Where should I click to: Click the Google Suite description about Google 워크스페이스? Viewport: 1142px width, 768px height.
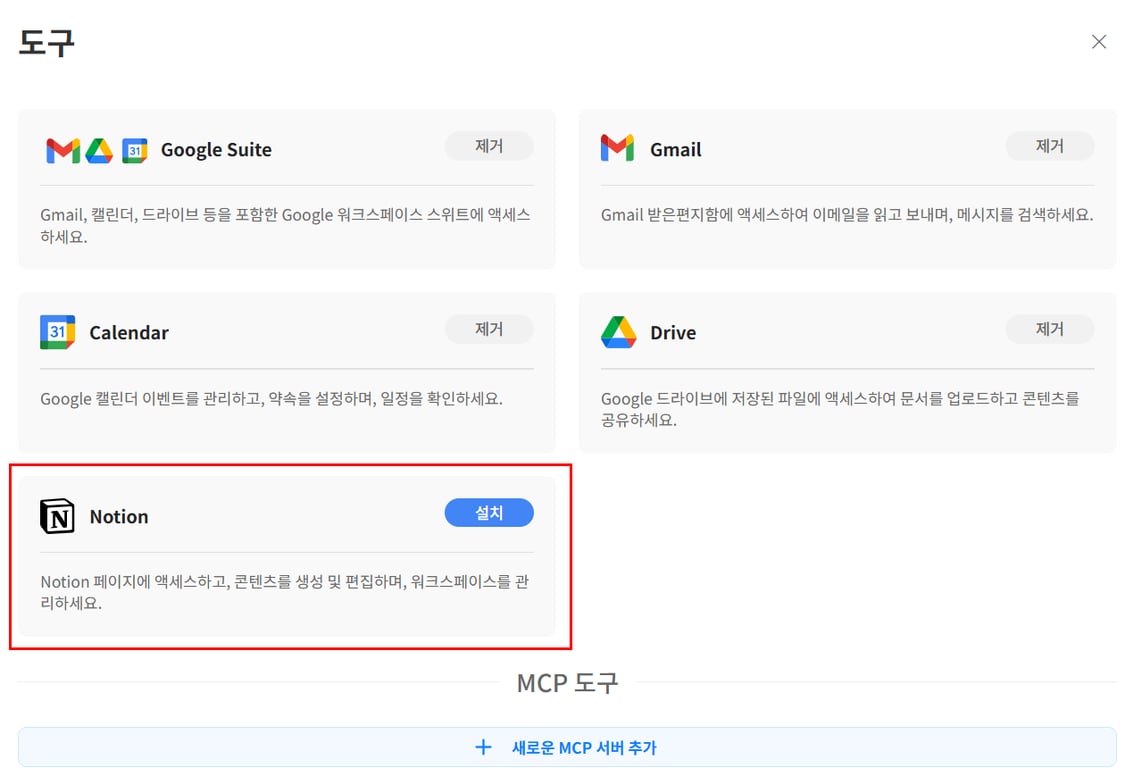click(286, 225)
